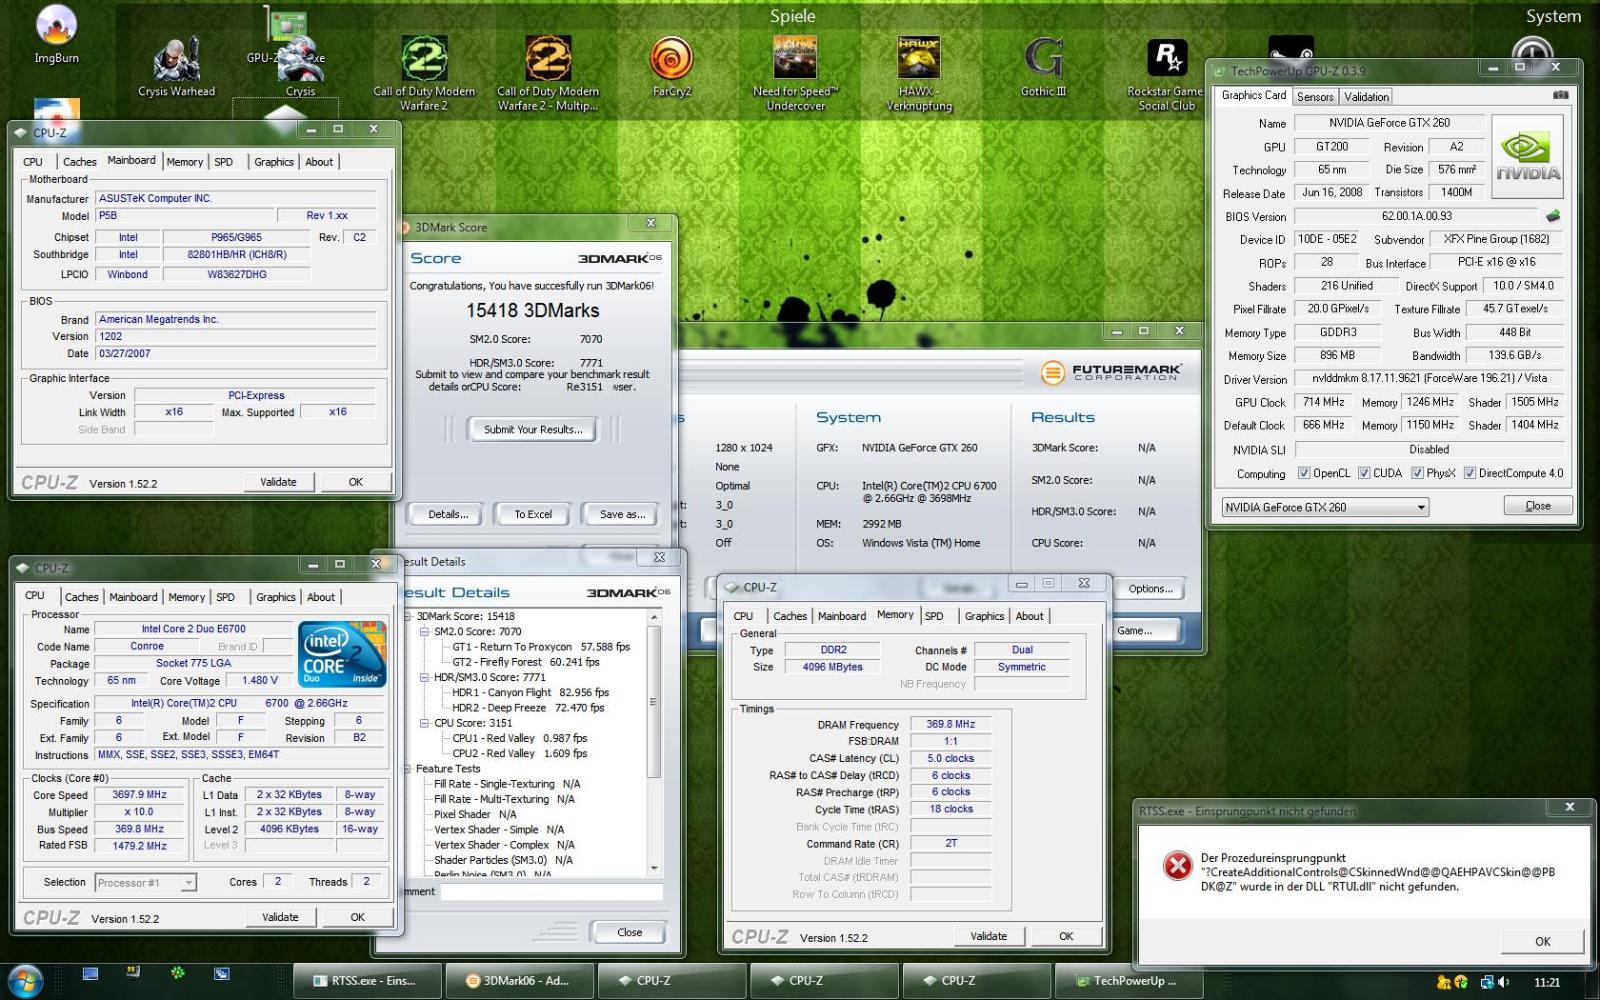Collapse the 3DMark Score tree node
This screenshot has width=1600, height=1000.
(x=408, y=616)
